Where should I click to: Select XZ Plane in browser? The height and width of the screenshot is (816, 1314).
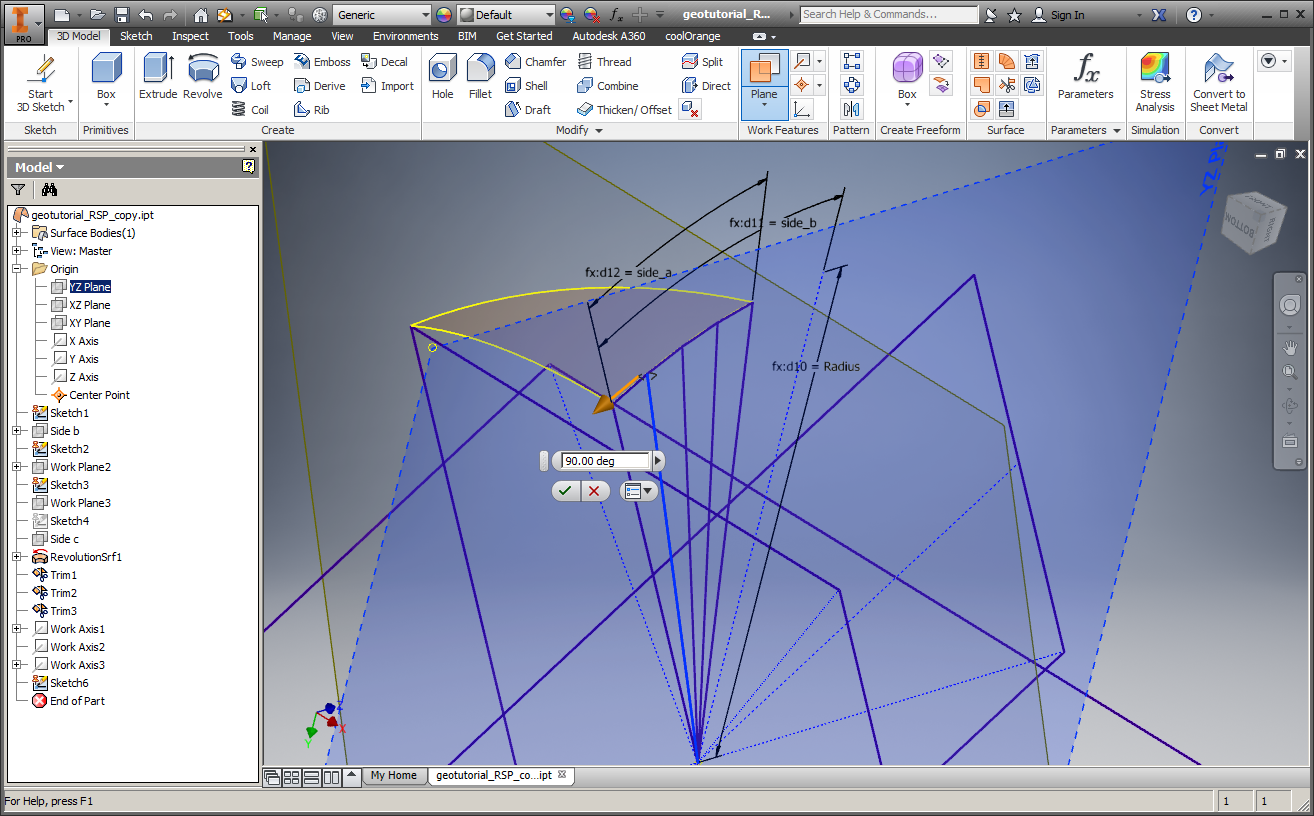(x=90, y=305)
